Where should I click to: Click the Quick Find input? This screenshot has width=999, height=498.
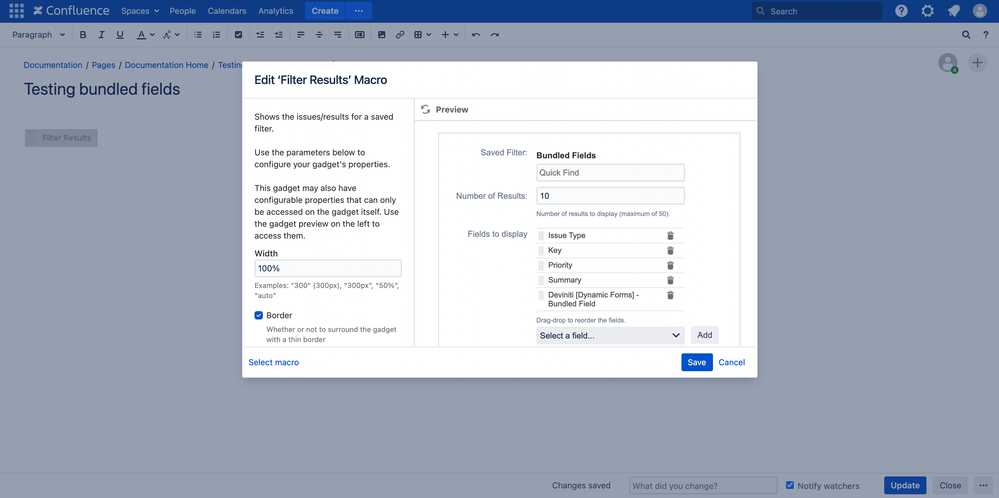point(610,173)
